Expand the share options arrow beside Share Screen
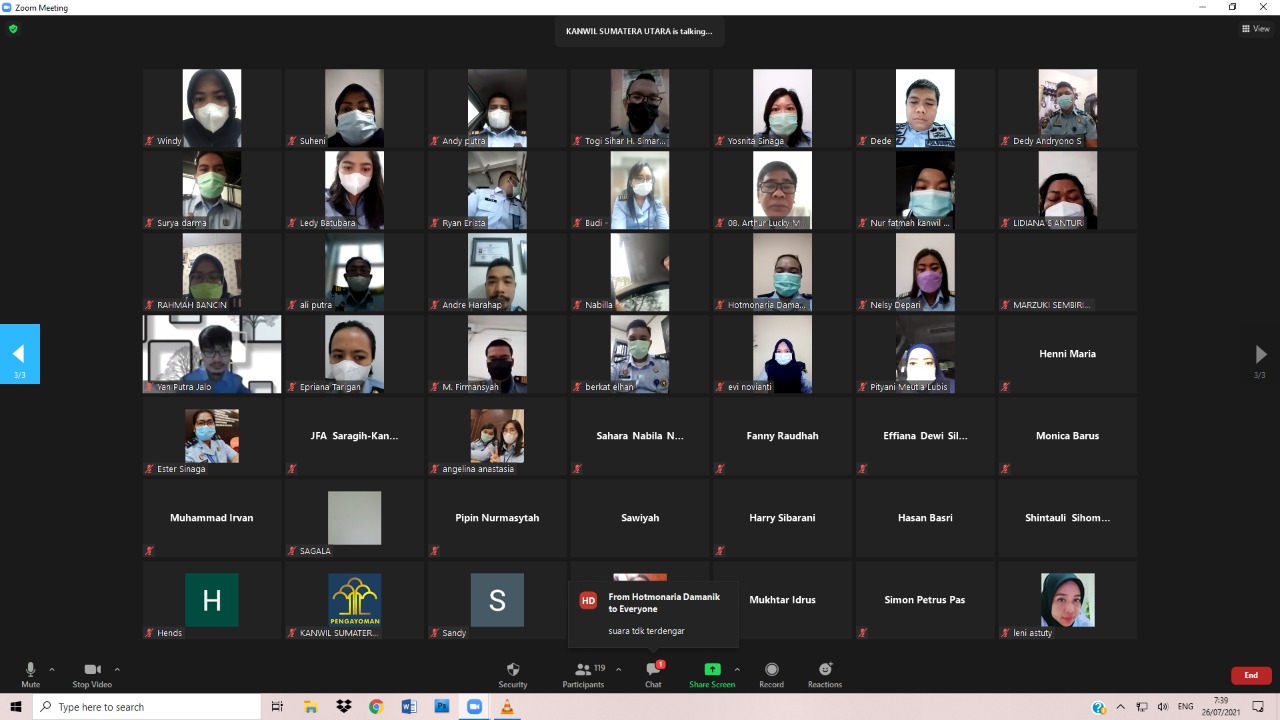Screen dimensions: 1280x720 pyautogui.click(x=737, y=669)
